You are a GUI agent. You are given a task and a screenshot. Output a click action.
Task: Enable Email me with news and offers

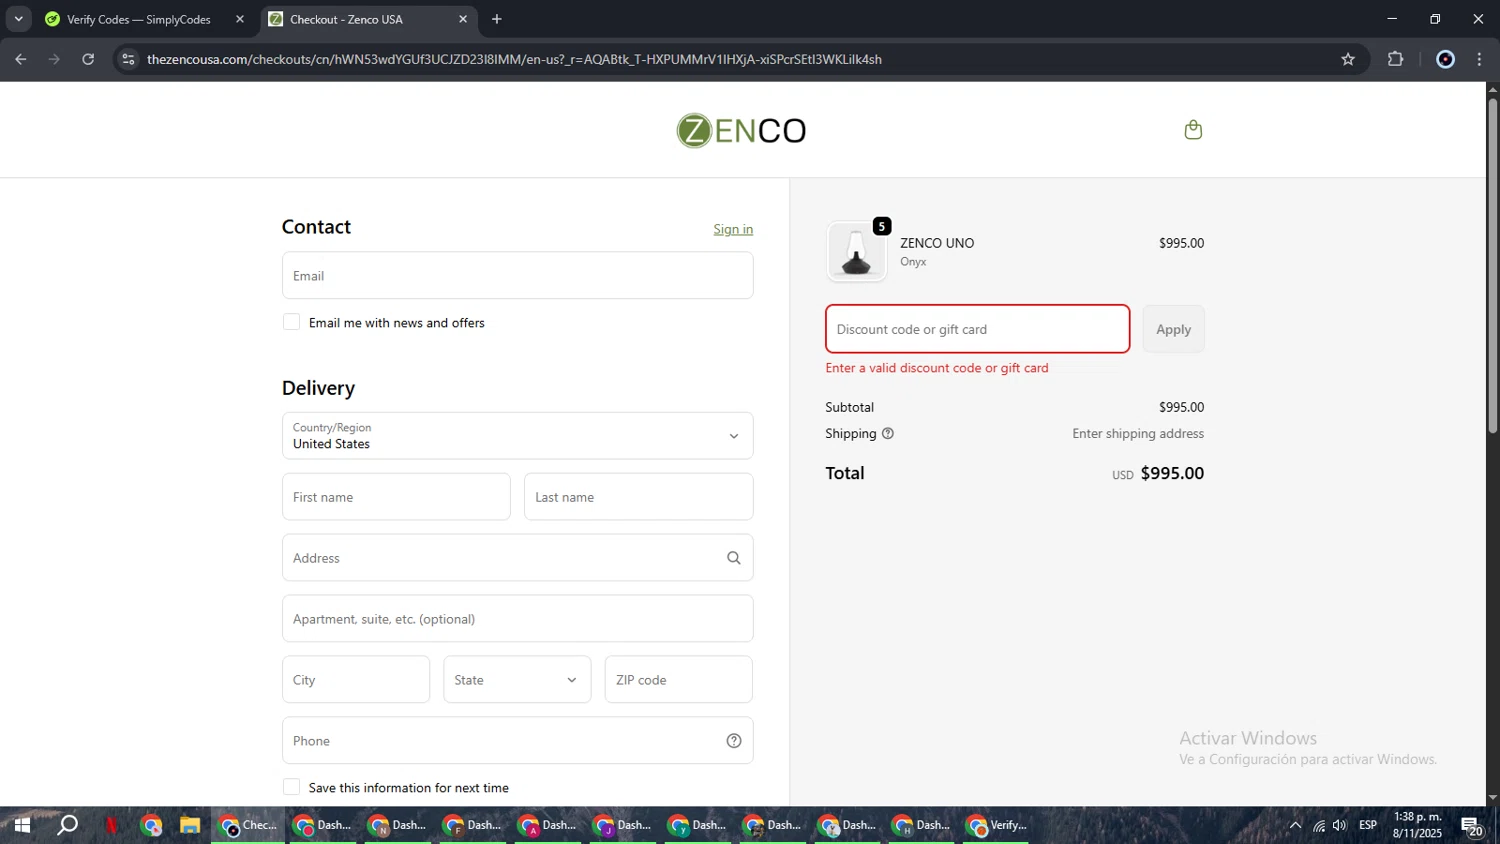click(x=291, y=322)
